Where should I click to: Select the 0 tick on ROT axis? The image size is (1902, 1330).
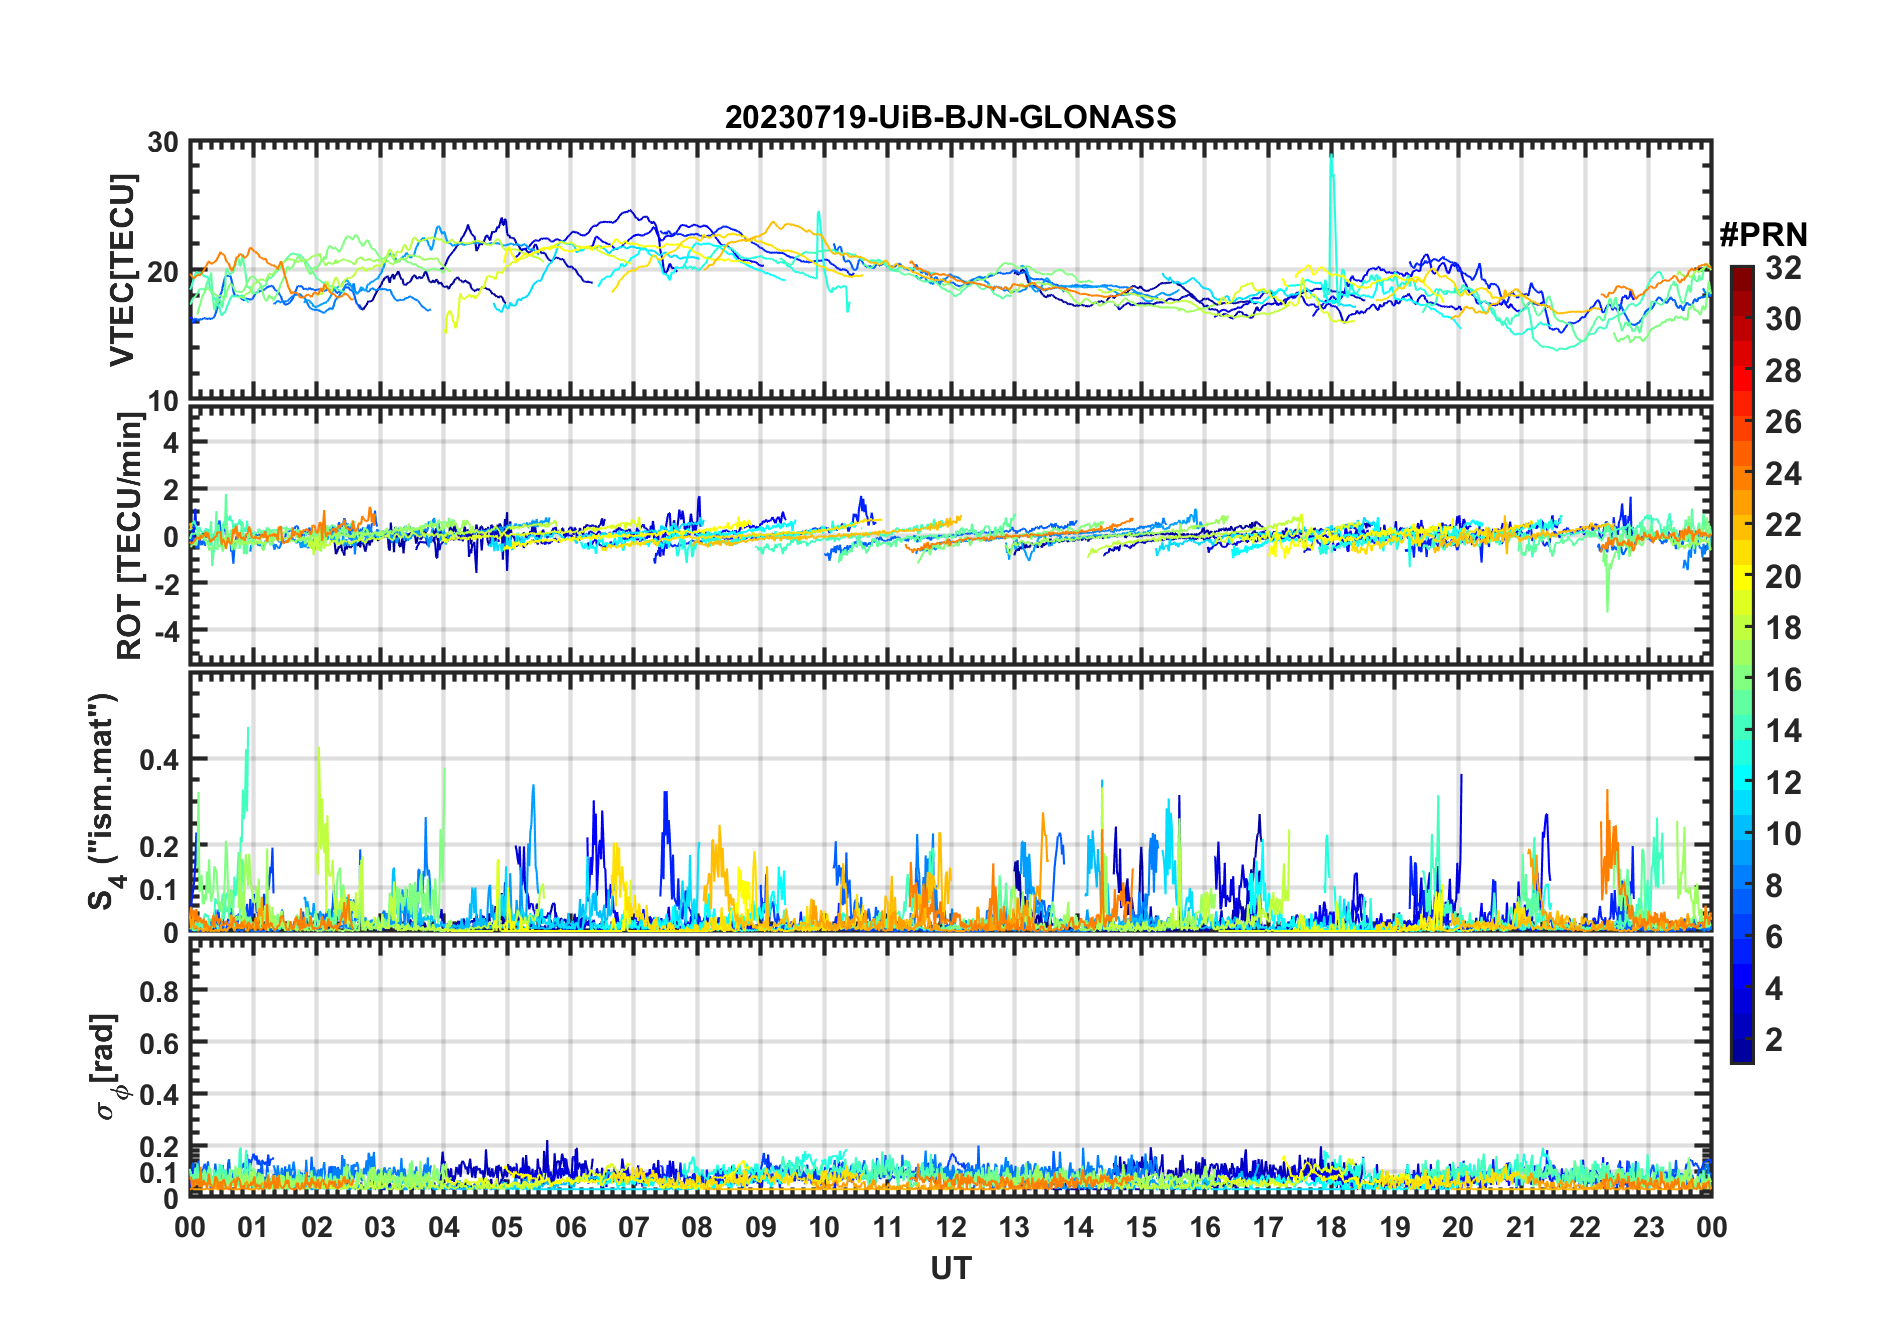click(x=171, y=536)
